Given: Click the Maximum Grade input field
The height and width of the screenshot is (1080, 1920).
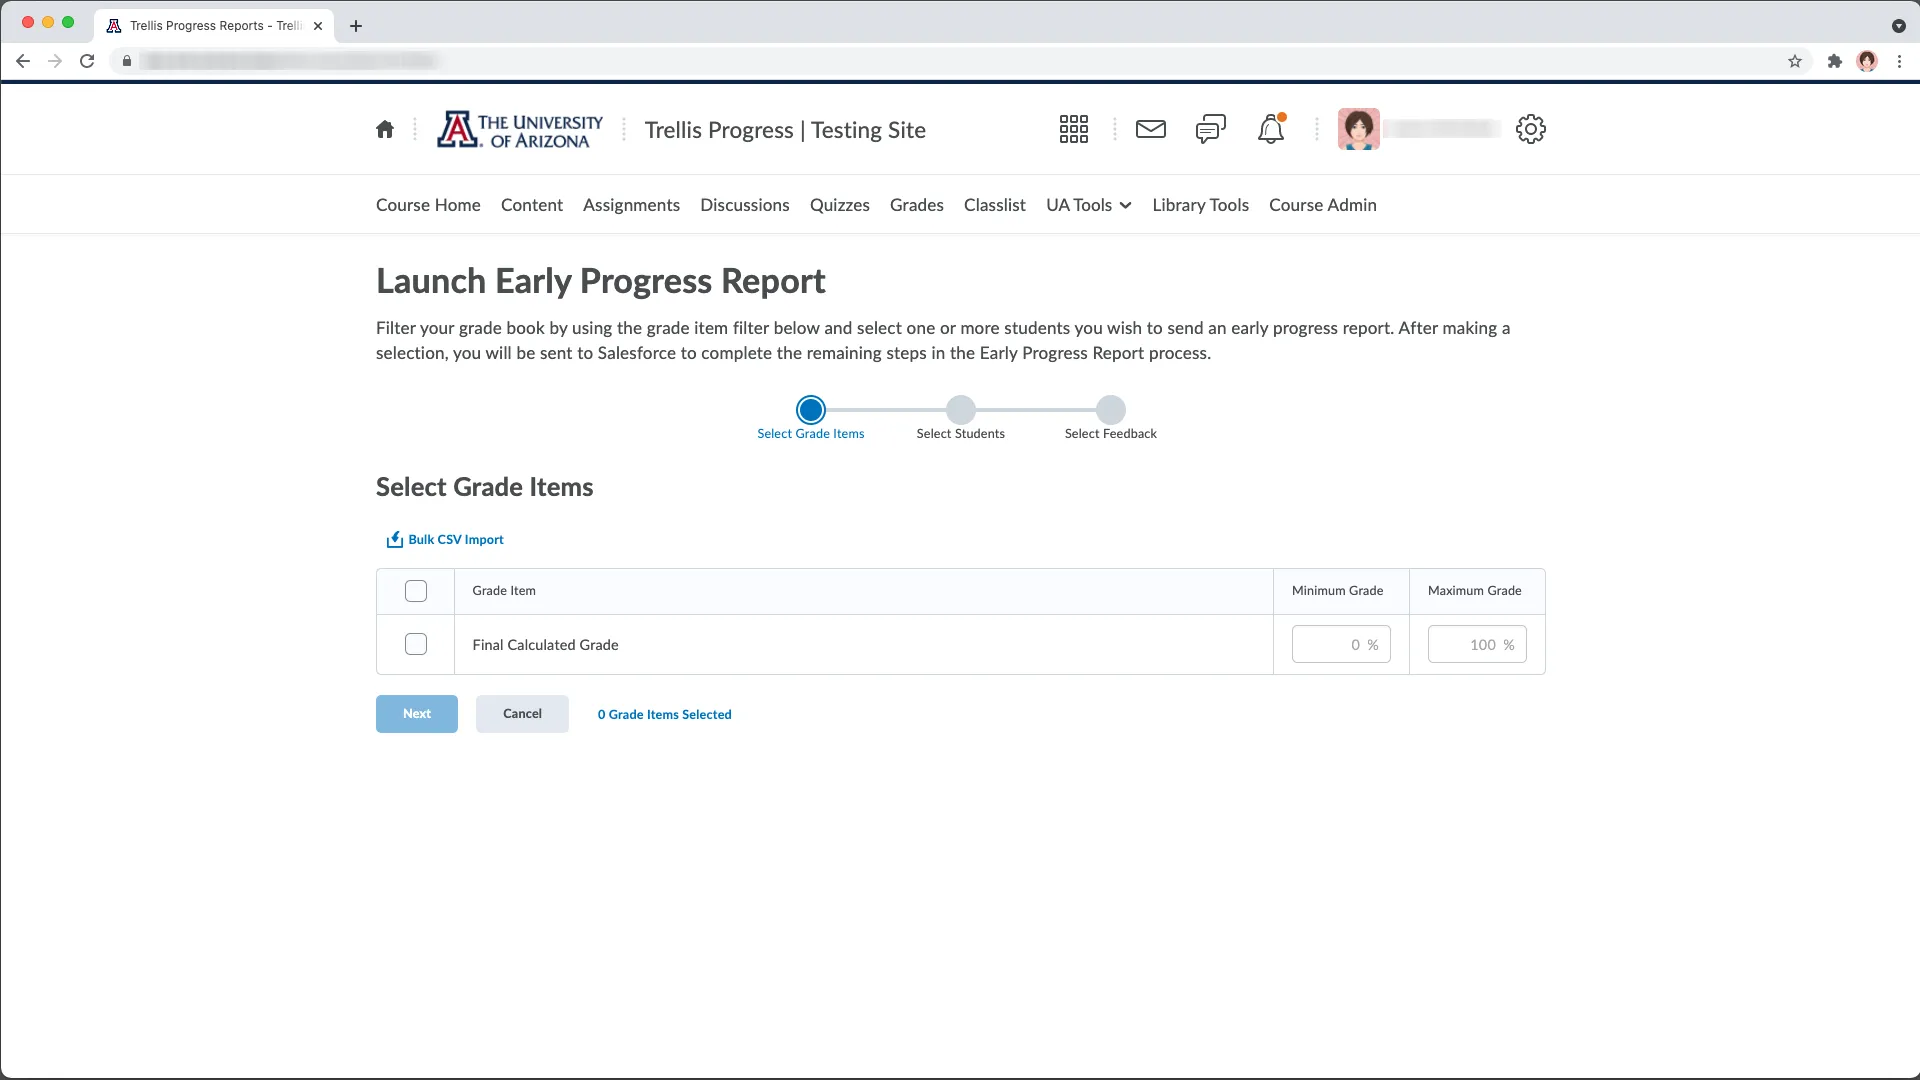Looking at the screenshot, I should point(1477,645).
